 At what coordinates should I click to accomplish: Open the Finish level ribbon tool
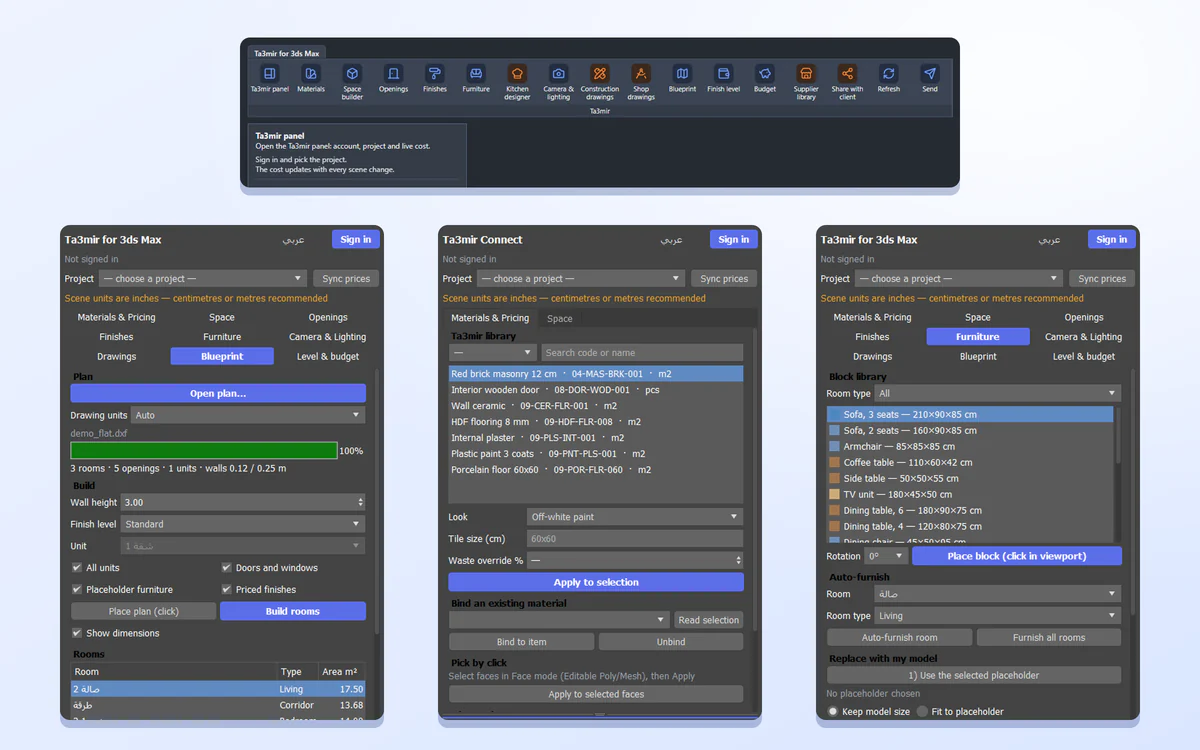click(723, 73)
